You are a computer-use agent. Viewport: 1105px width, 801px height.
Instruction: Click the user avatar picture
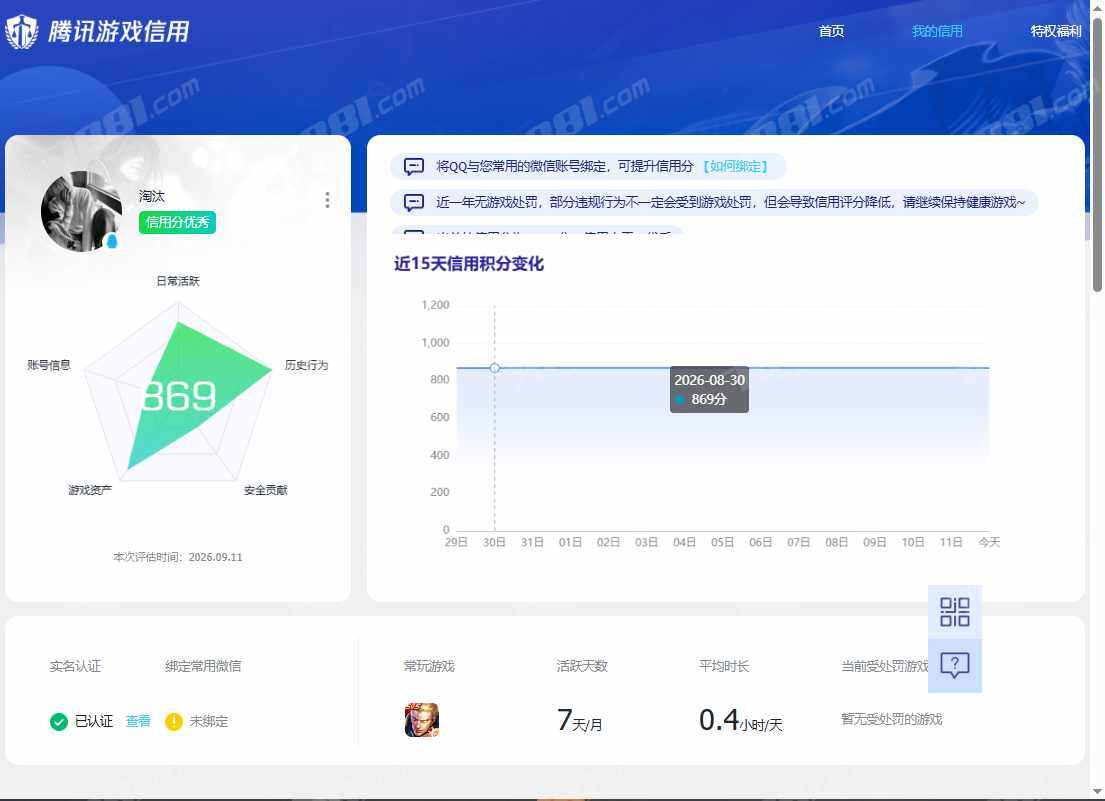tap(81, 211)
